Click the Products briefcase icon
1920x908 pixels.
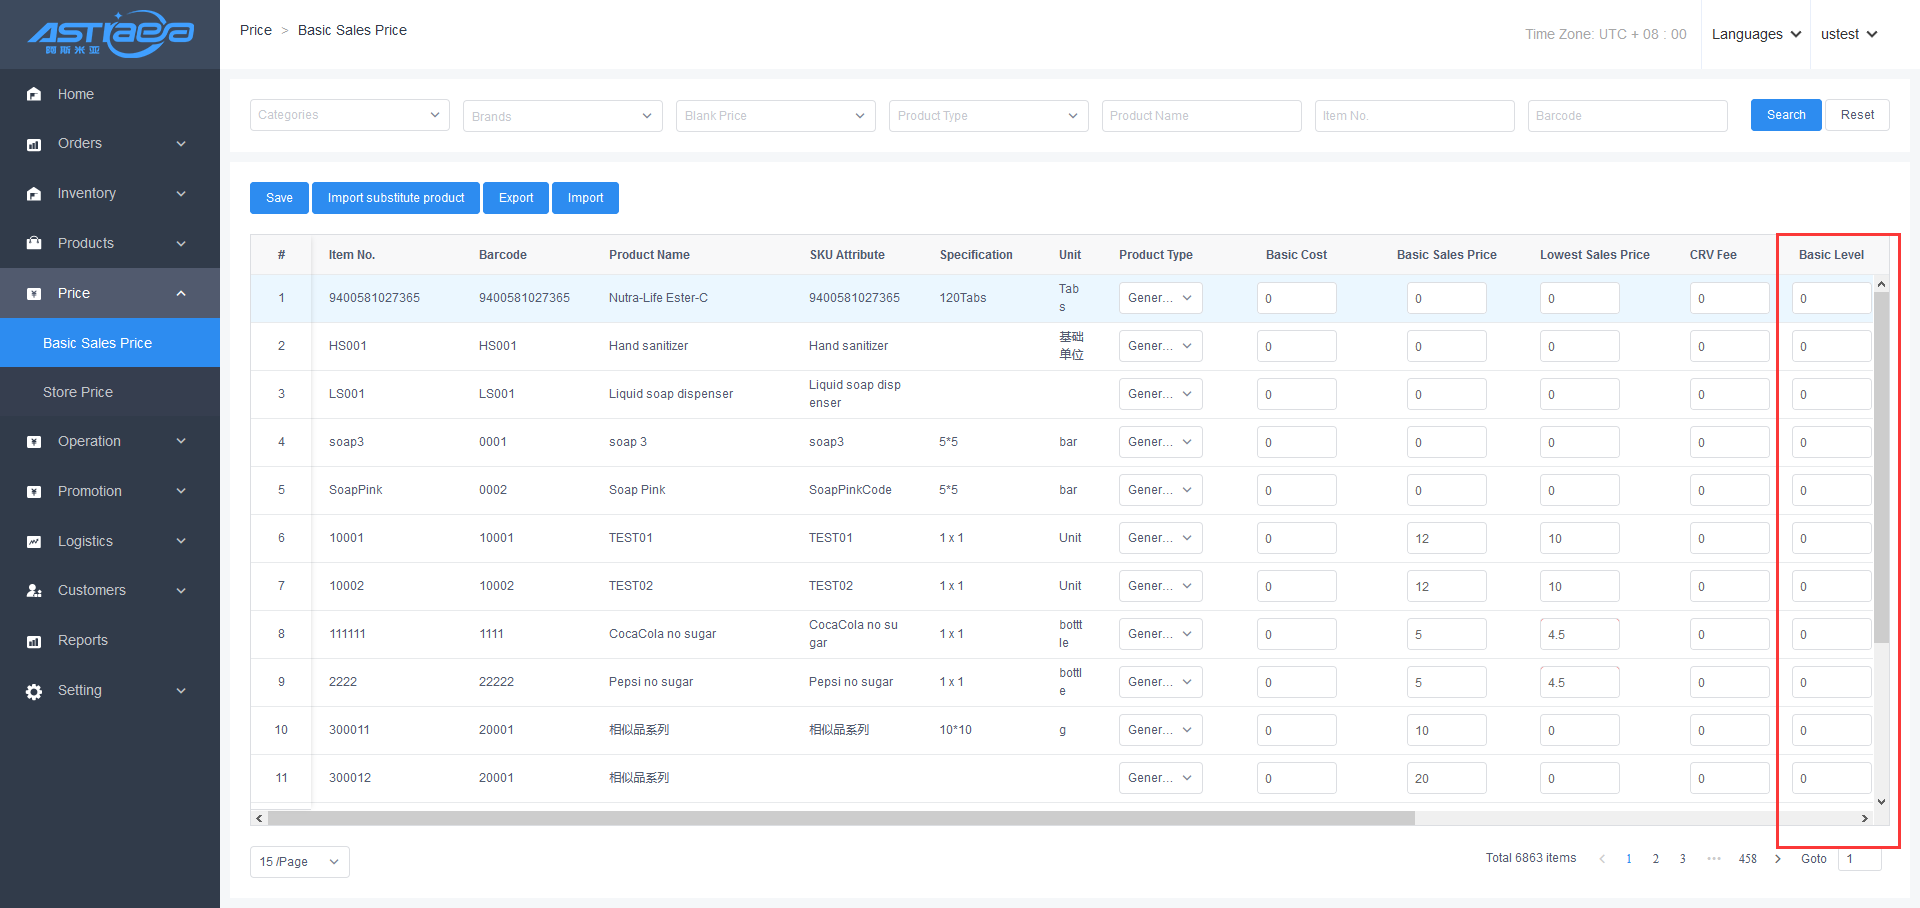click(34, 243)
